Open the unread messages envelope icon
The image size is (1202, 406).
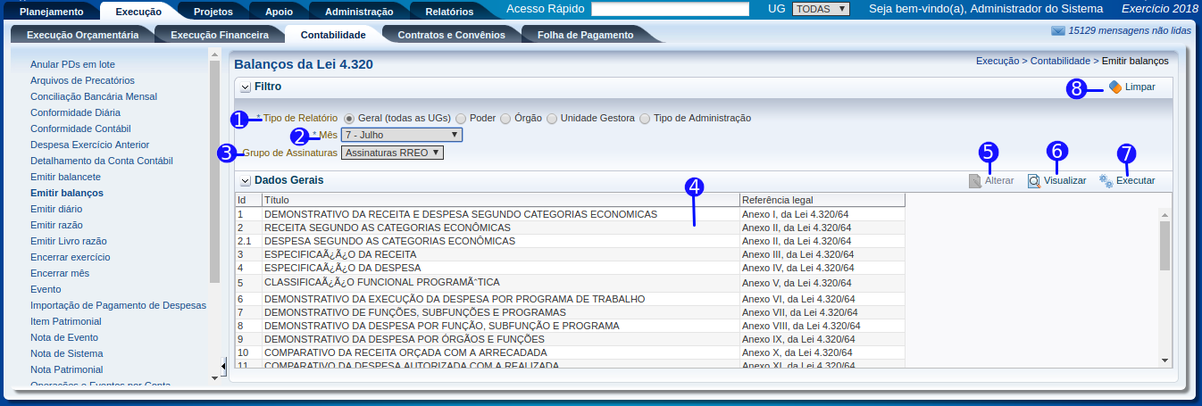[x=1058, y=32]
